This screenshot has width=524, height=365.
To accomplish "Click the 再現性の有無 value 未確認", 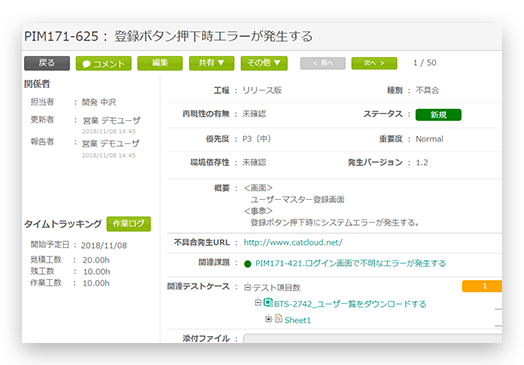I will (254, 114).
